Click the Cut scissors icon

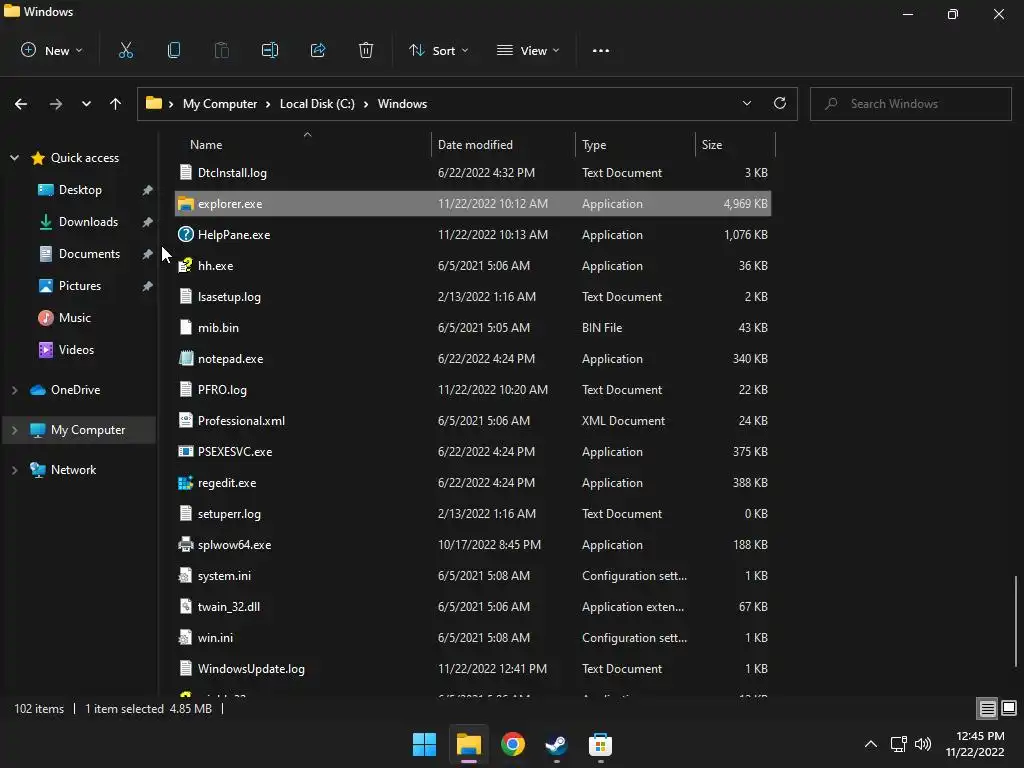click(125, 50)
